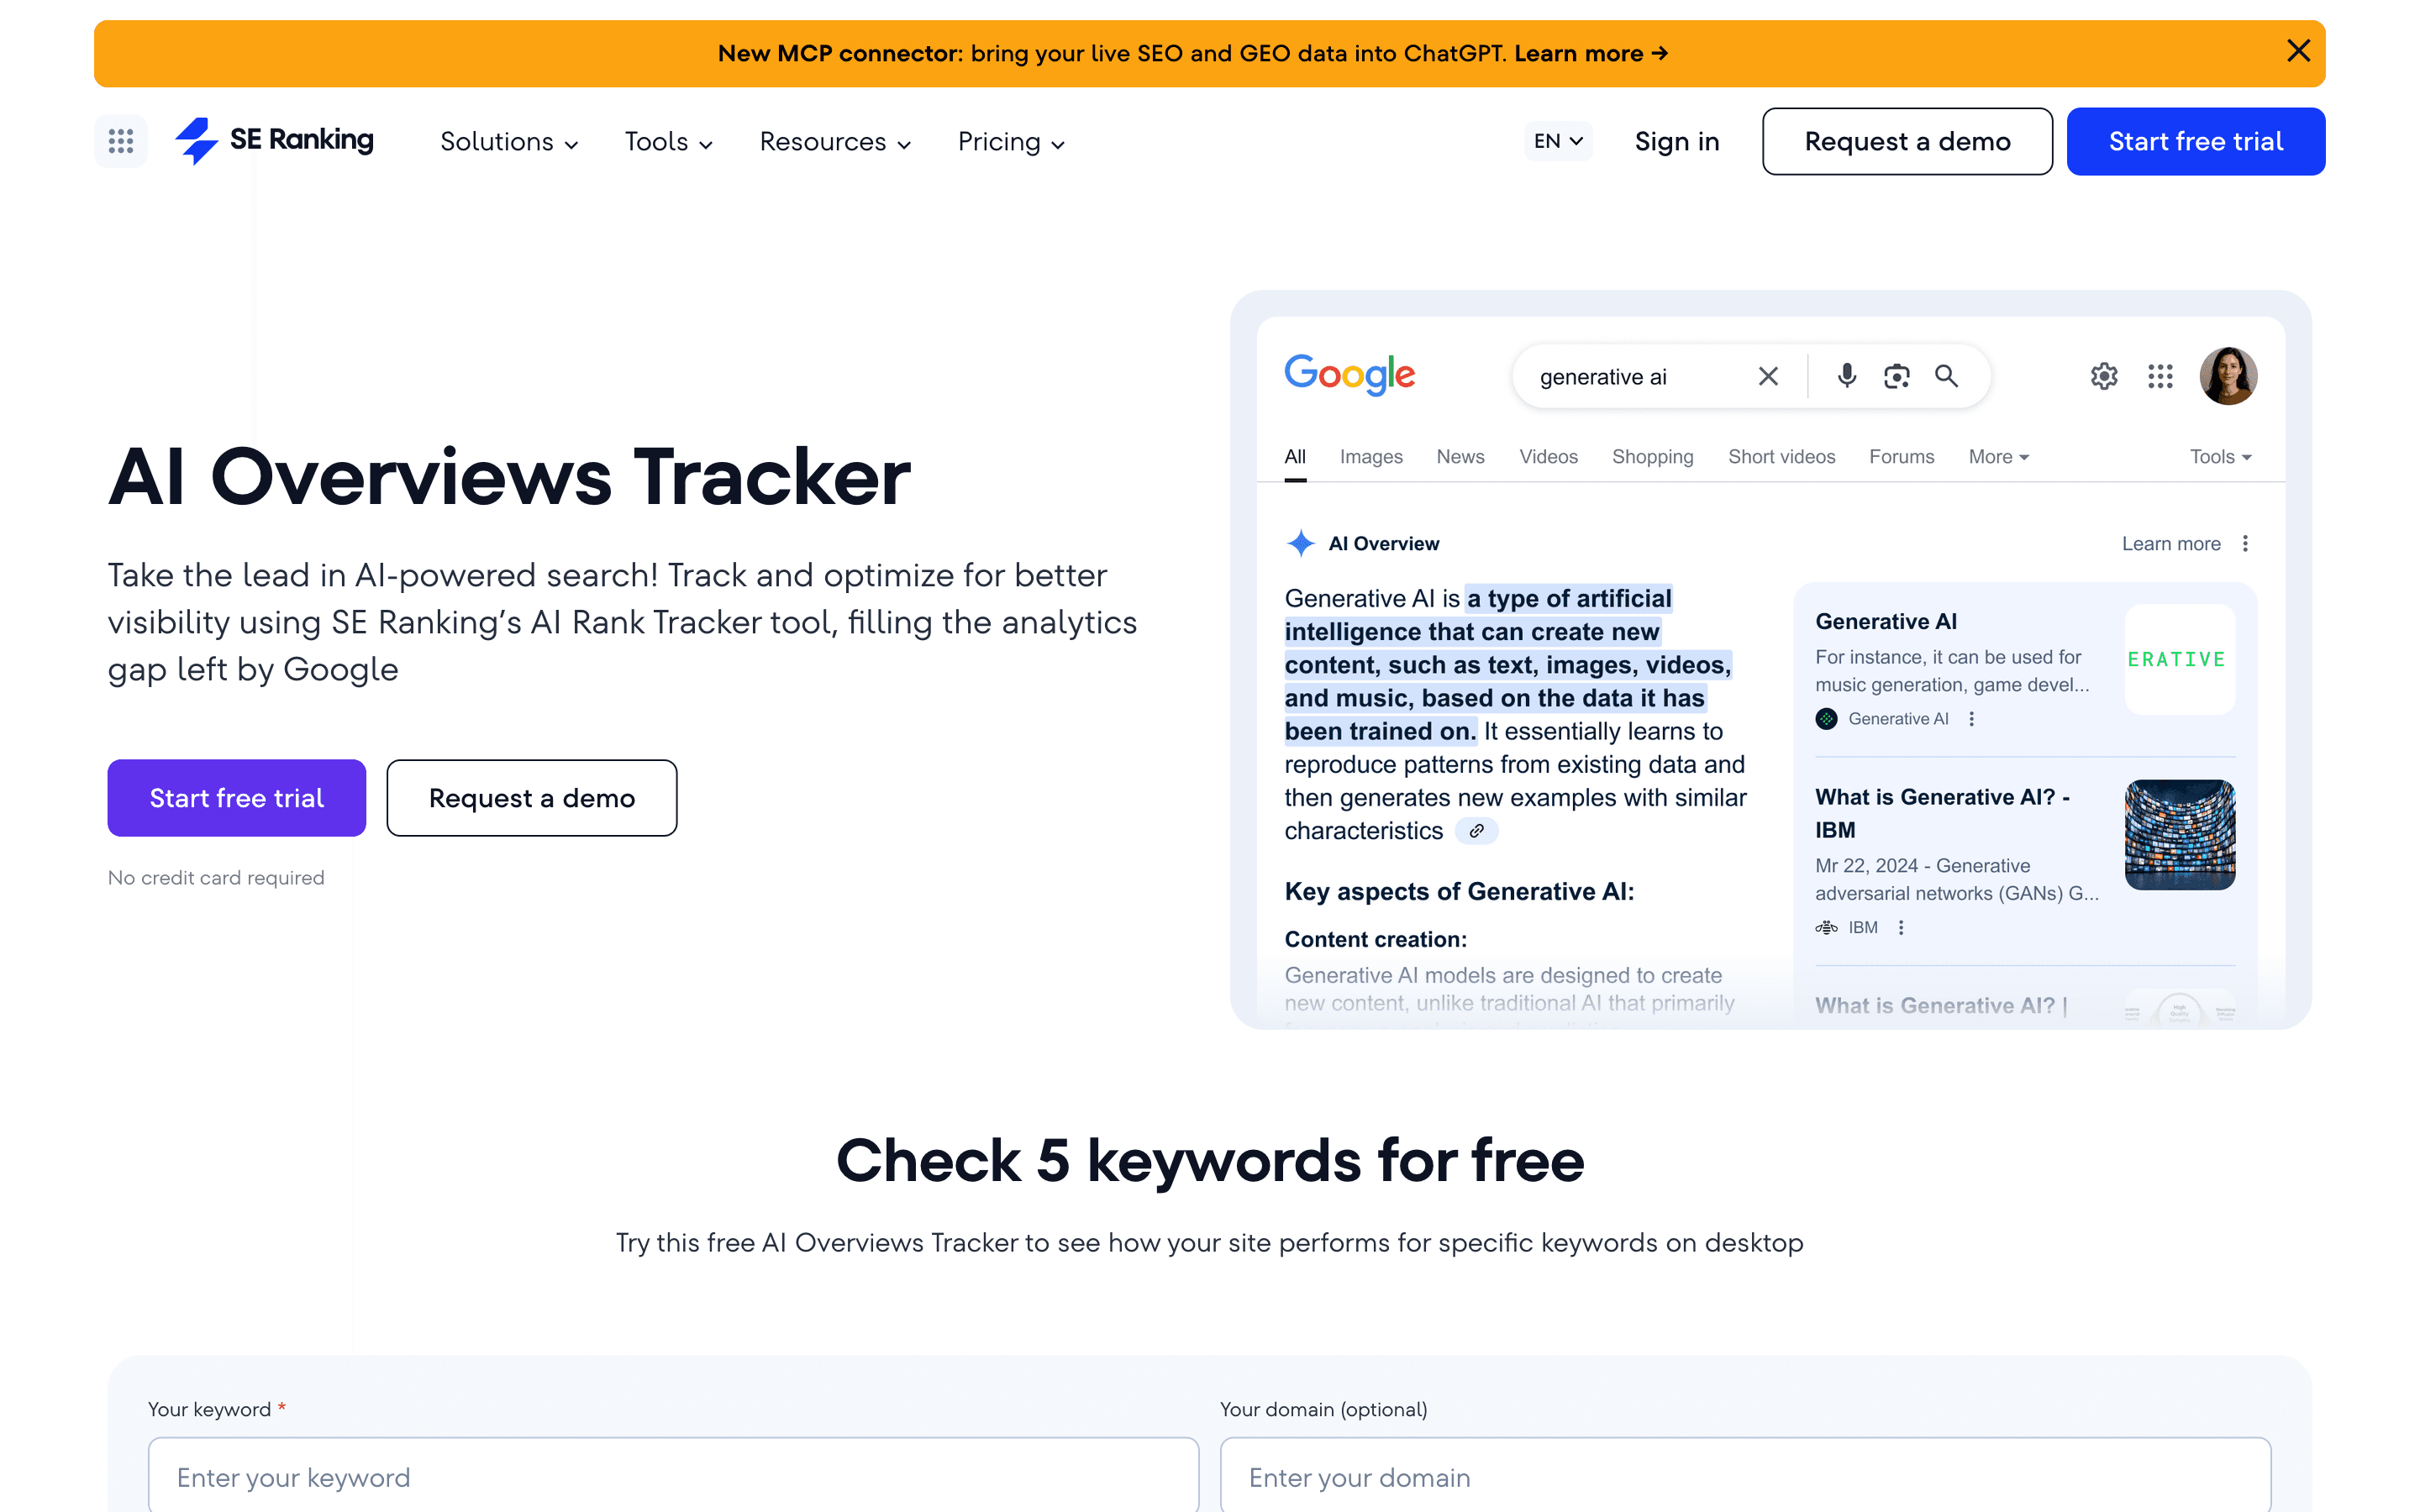Expand the Solutions menu
Viewport: 2420px width, 1512px height.
tap(509, 142)
